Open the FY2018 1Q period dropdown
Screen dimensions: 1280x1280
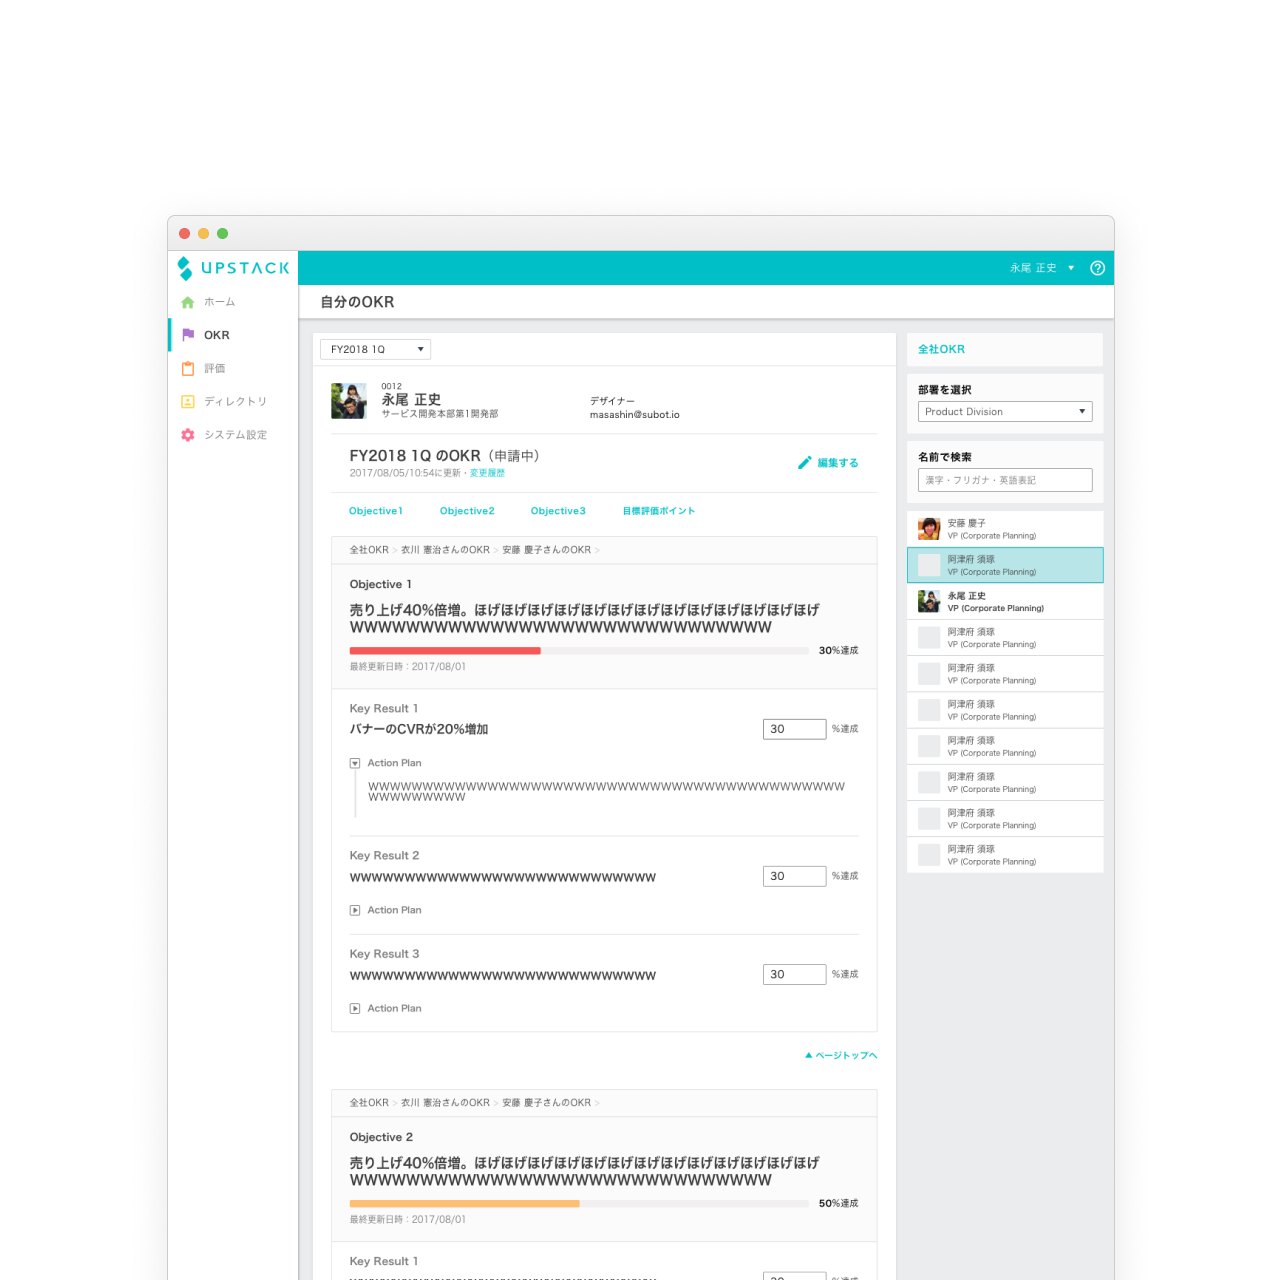[375, 349]
